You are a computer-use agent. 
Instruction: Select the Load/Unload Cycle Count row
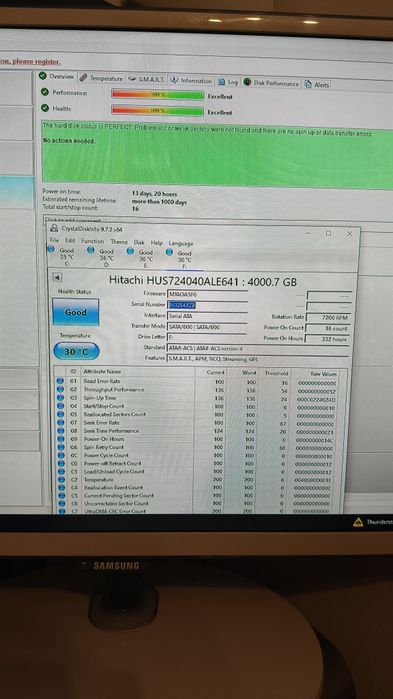coord(200,472)
